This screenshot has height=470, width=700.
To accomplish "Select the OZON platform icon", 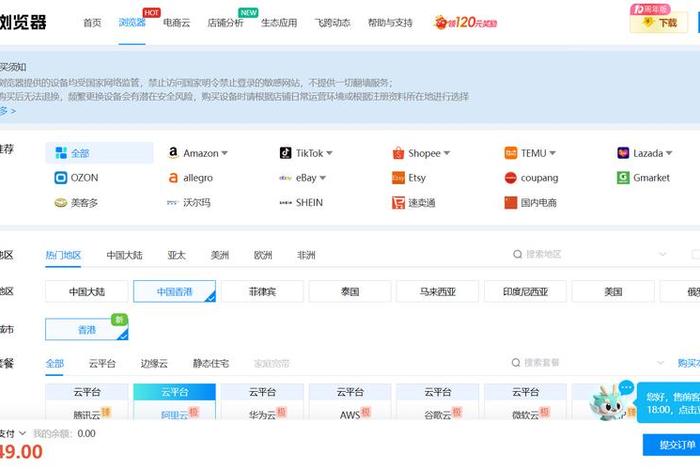I will coord(61,178).
